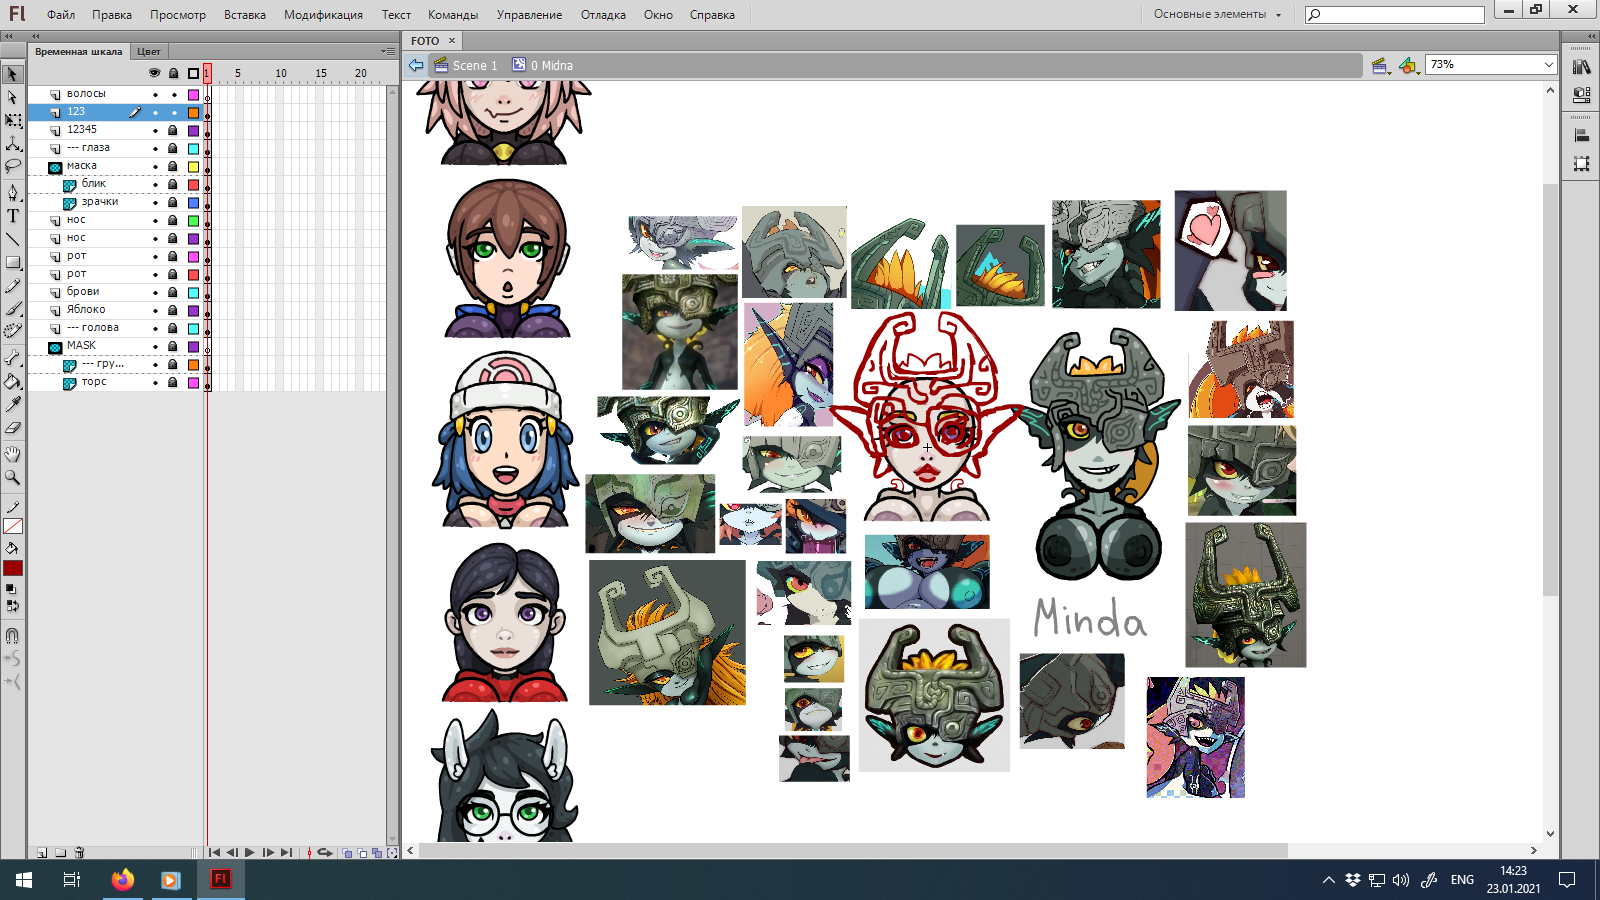Screen dimensions: 1600x900
Task: Select the Eraser tool
Action: 12,428
